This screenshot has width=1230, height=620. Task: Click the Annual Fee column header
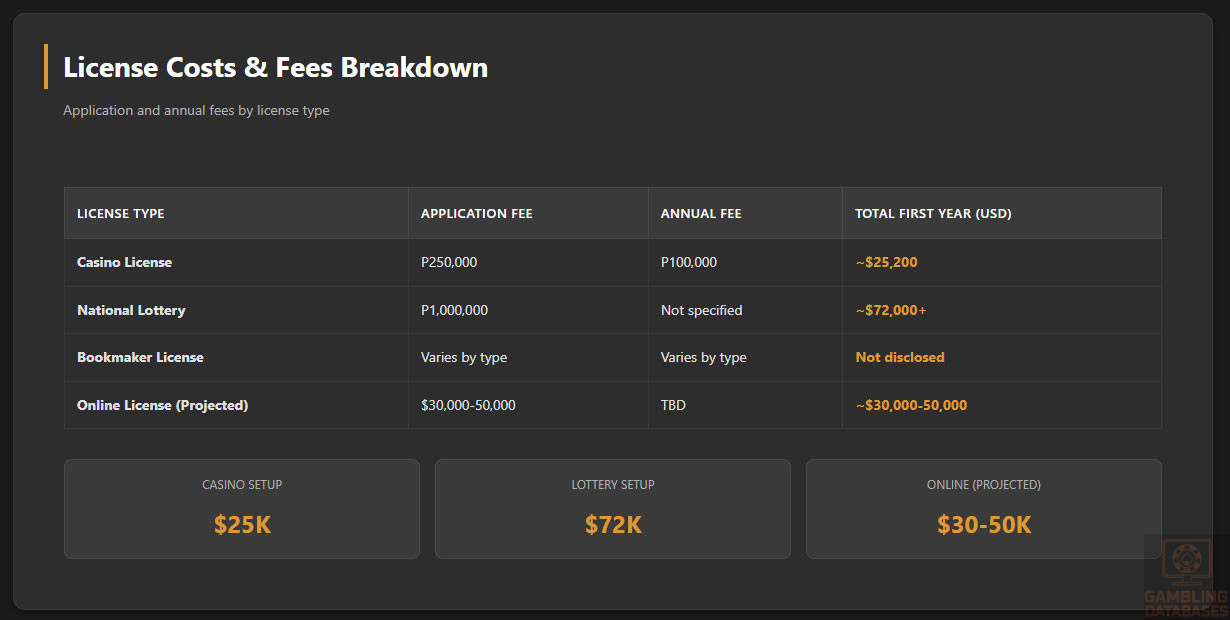click(x=701, y=214)
